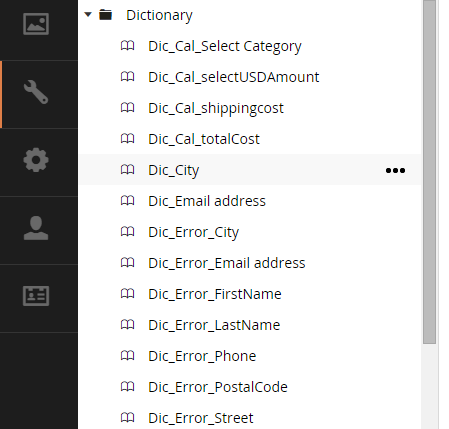
Task: Click the Dictionary folder label
Action: 159,15
